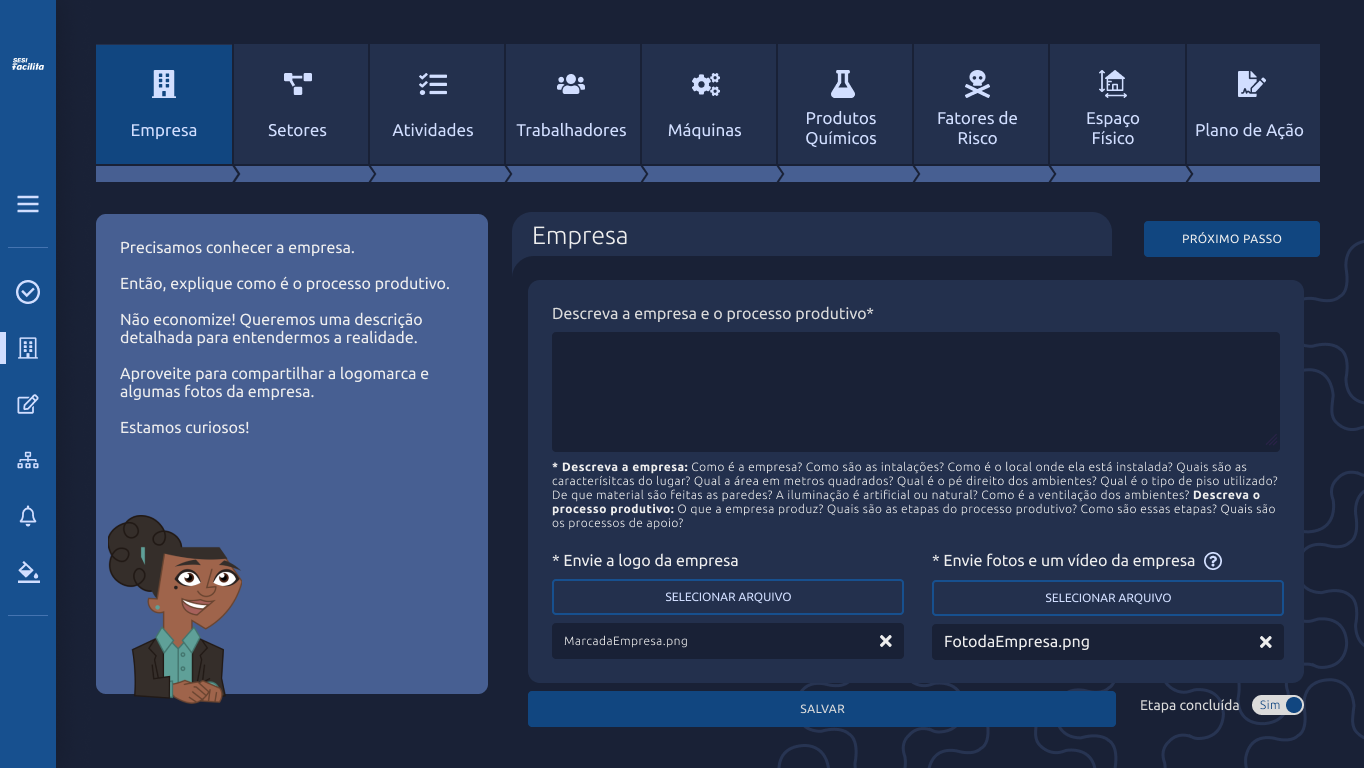Image resolution: width=1364 pixels, height=768 pixels.
Task: Click the assistant character illustration
Action: (x=175, y=608)
